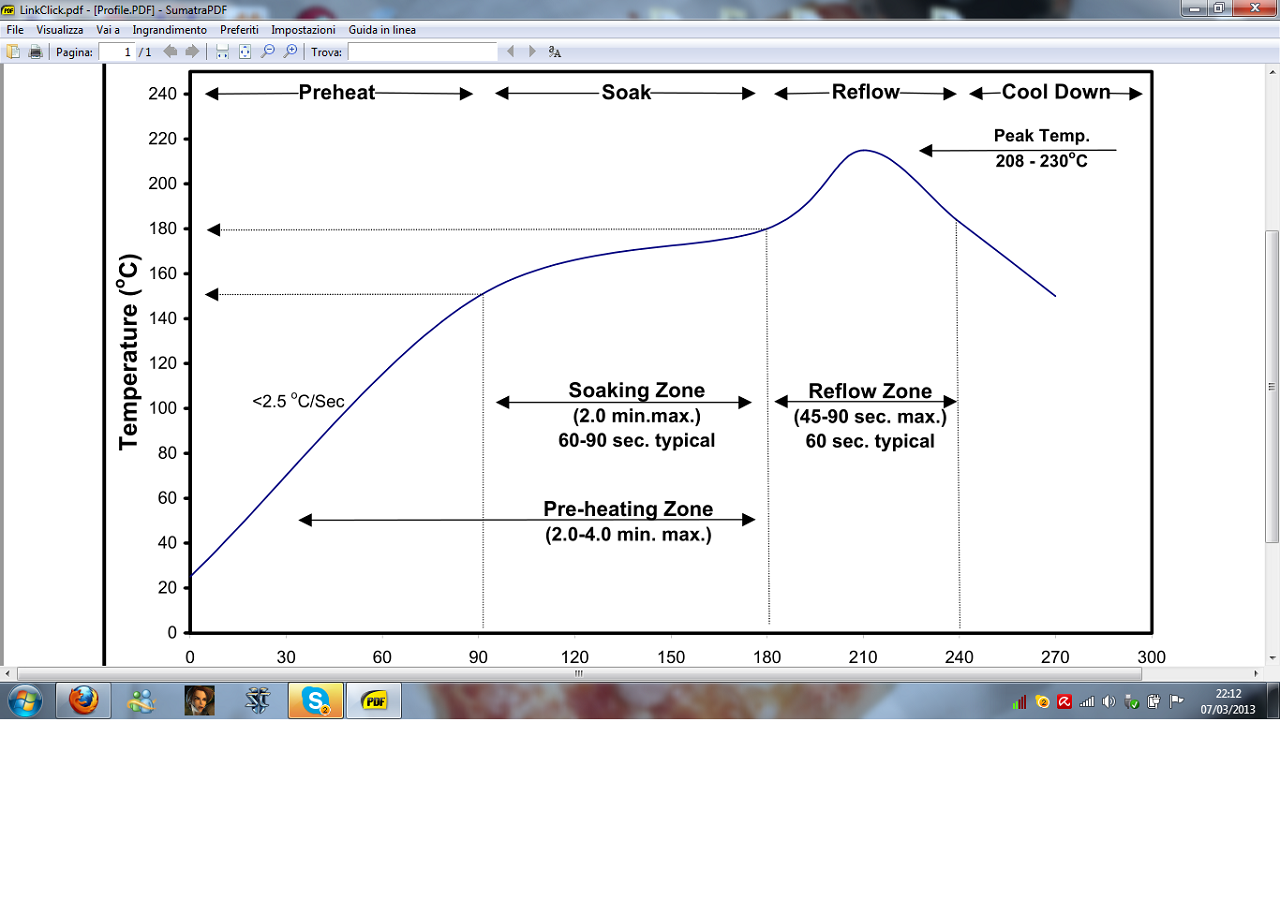Open the Guida in linea menu

382,30
